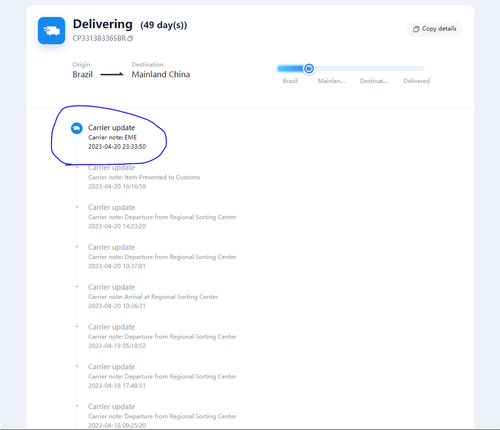This screenshot has height=430, width=500.
Task: Select the Brazil stage label on progress bar
Action: click(290, 81)
